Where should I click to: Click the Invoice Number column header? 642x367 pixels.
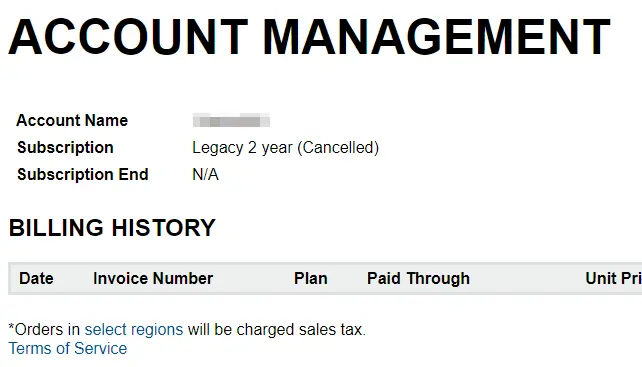tap(153, 279)
